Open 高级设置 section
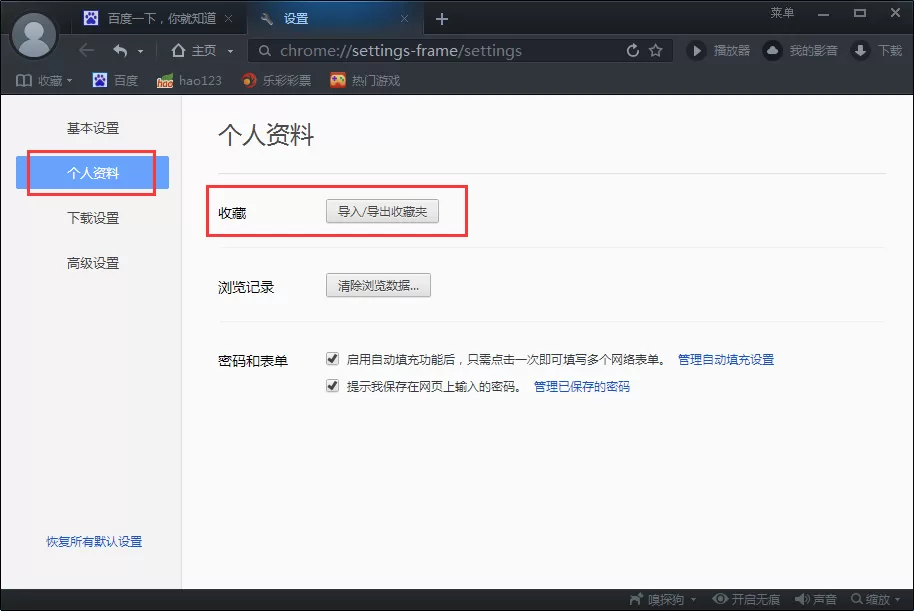 93,263
